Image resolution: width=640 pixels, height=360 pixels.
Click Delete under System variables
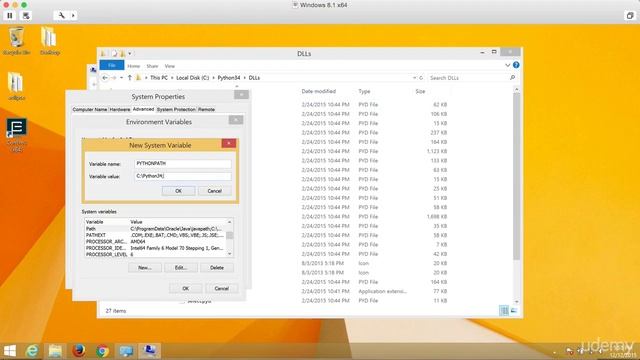(x=217, y=268)
